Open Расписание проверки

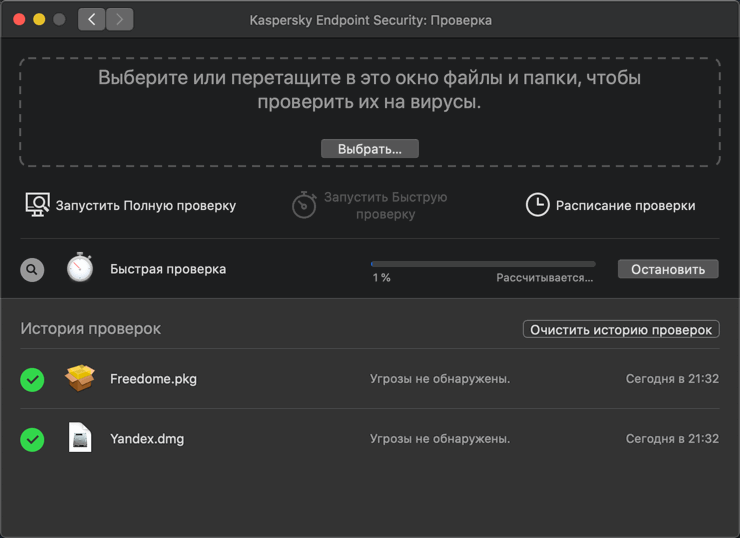(x=625, y=206)
